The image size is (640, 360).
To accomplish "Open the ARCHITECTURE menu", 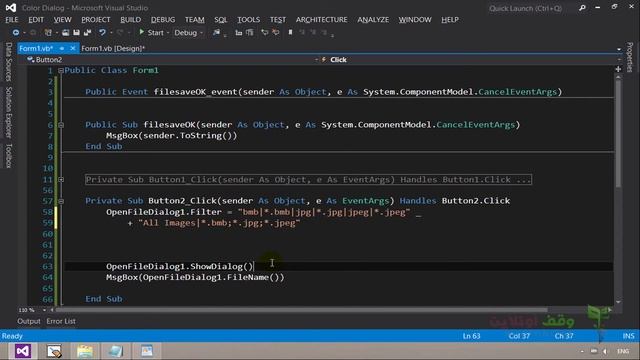I will [322, 20].
